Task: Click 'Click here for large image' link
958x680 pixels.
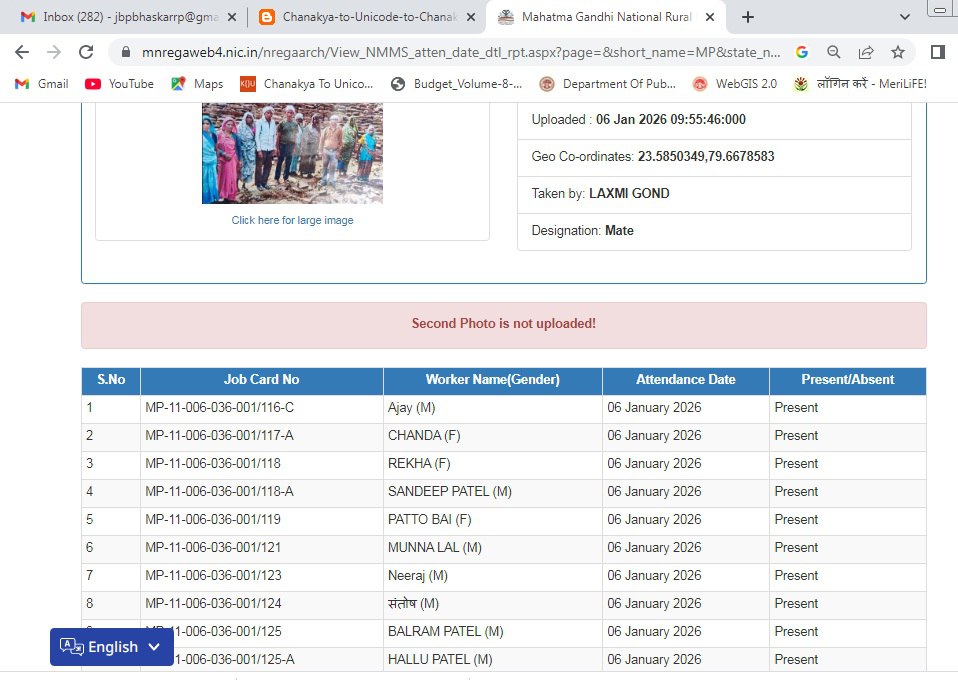Action: [292, 220]
